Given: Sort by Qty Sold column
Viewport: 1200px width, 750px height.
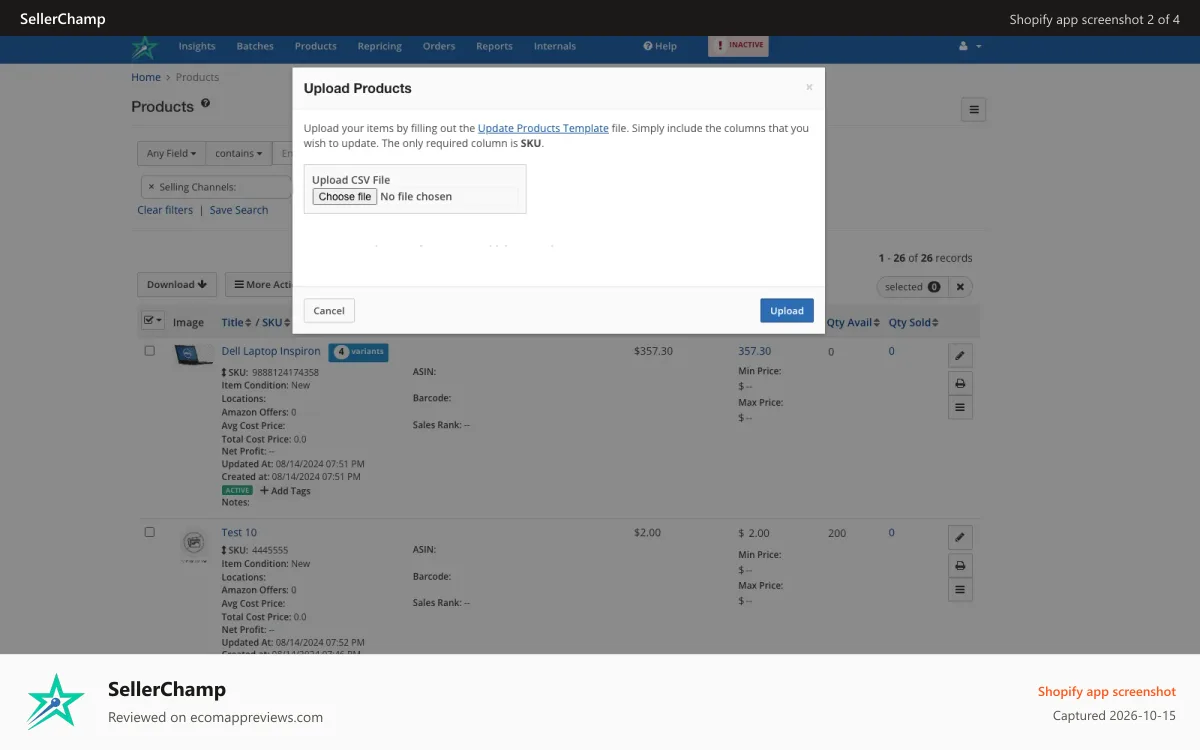Looking at the screenshot, I should [913, 323].
